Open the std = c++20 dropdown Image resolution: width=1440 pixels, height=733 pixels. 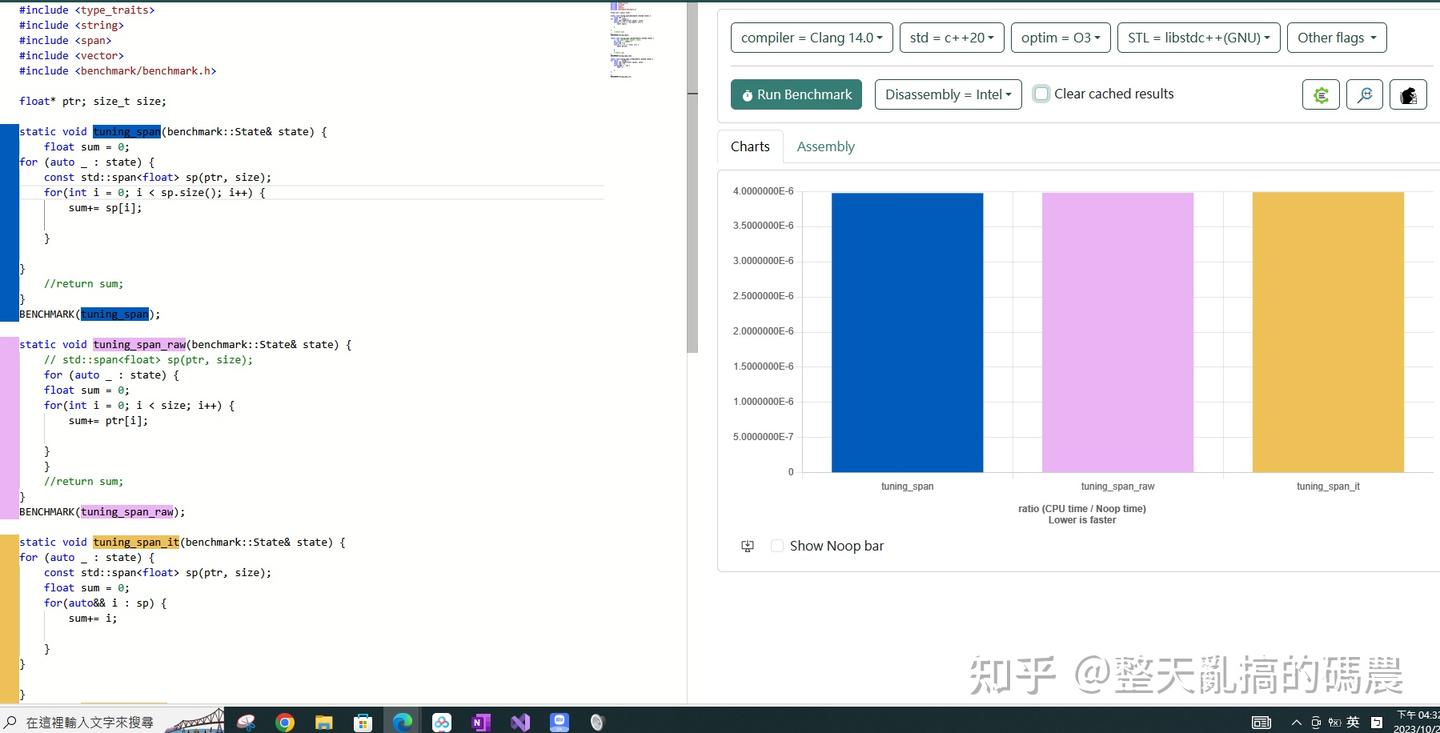951,38
